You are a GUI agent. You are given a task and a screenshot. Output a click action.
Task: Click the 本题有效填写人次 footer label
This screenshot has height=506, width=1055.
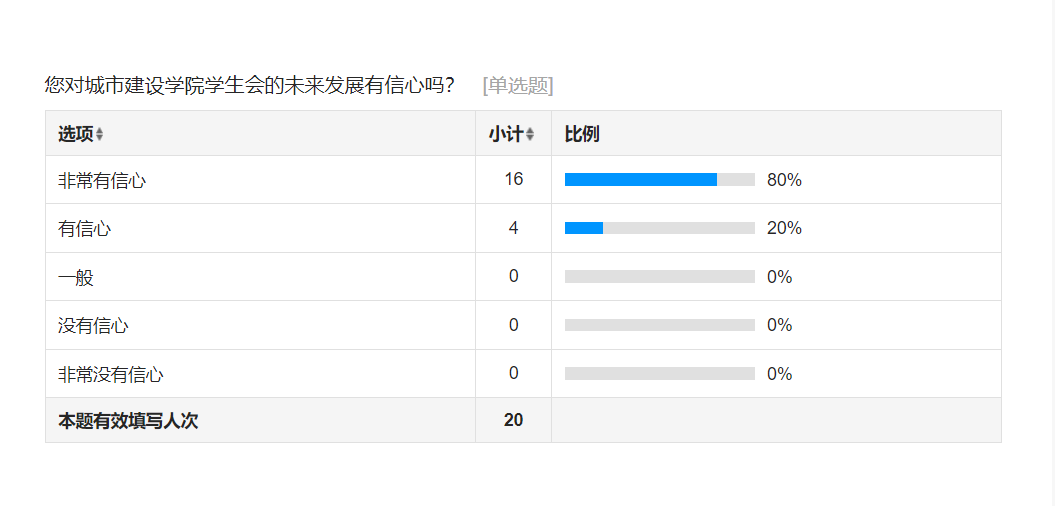tap(128, 421)
